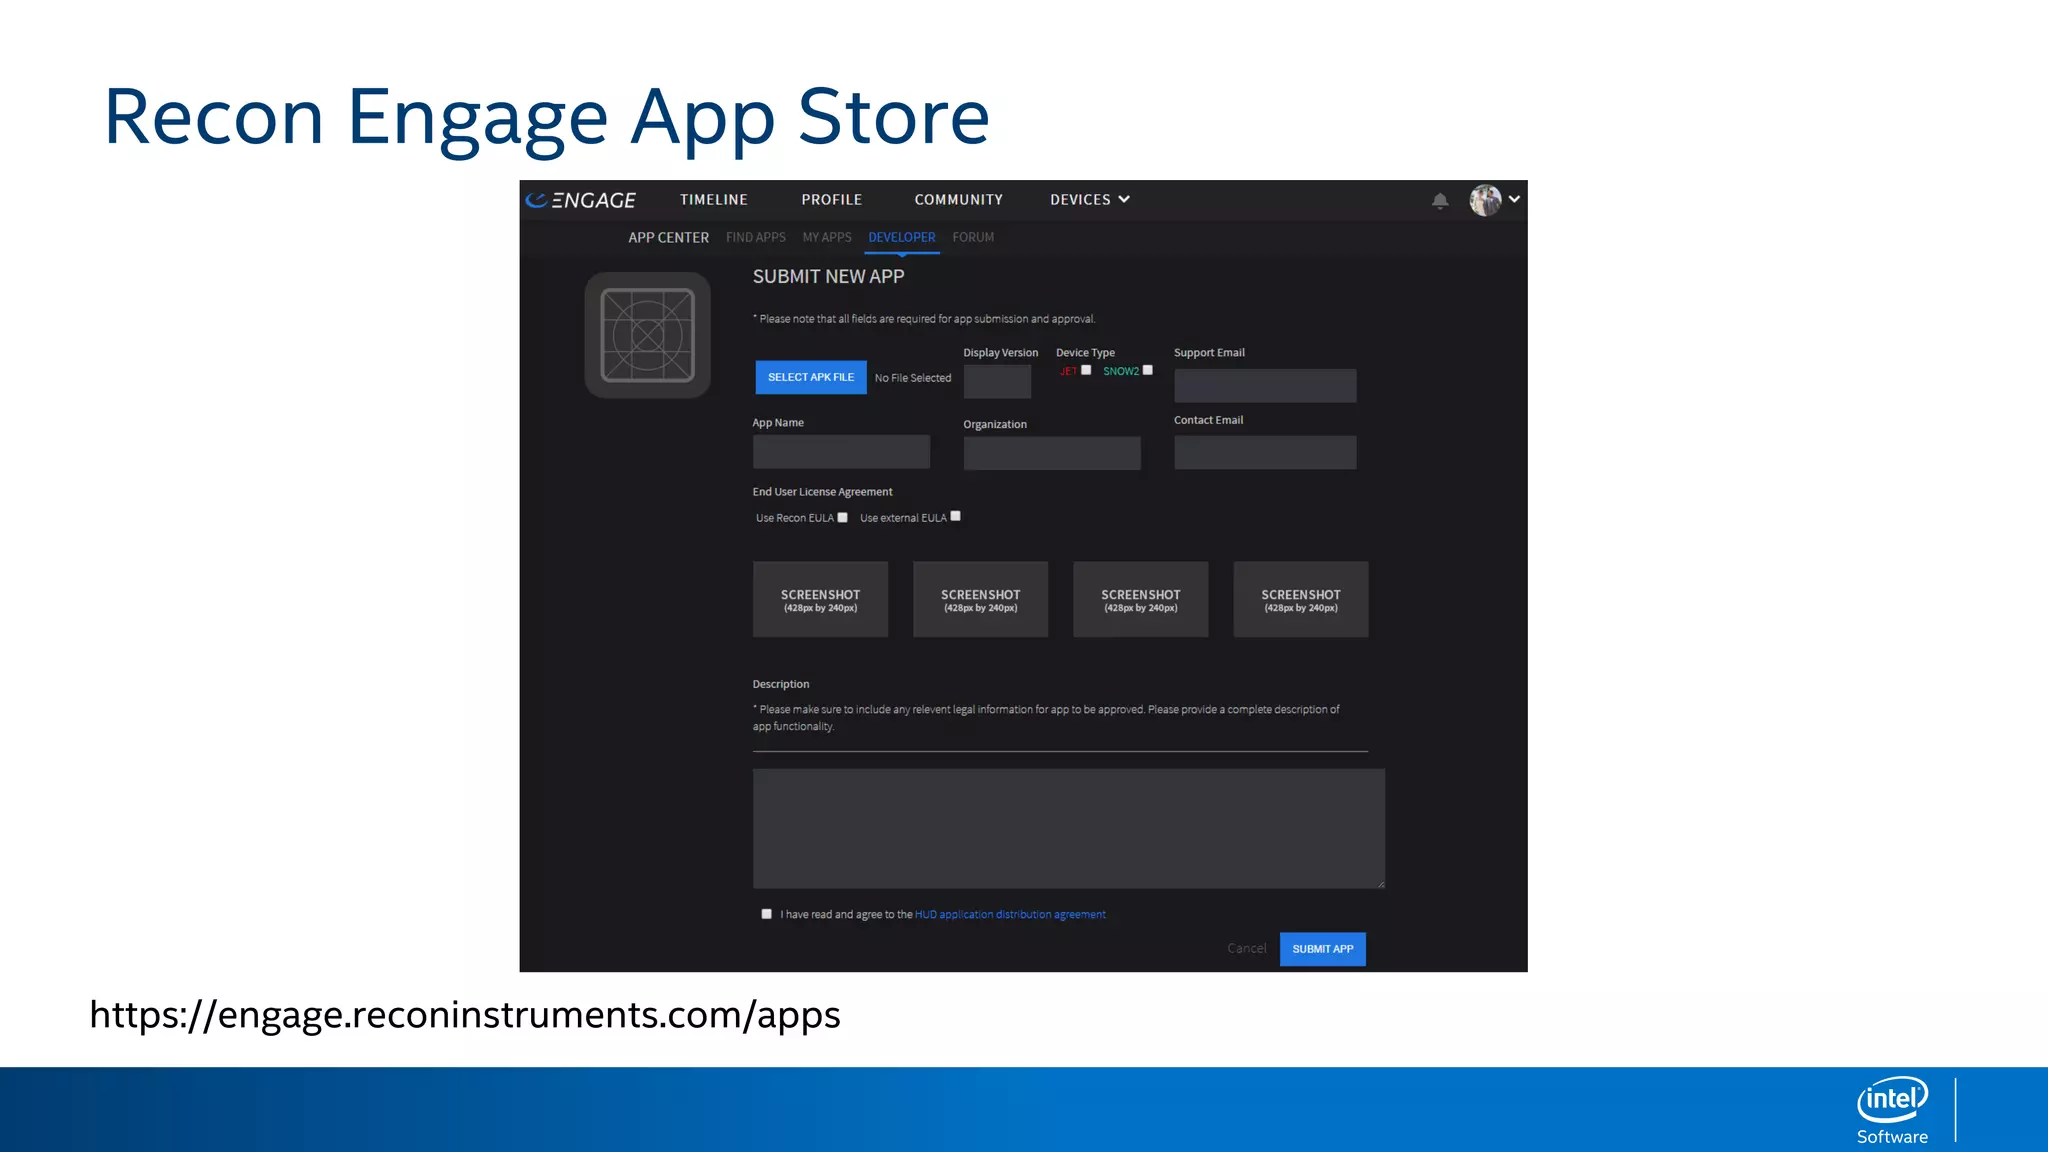Open the Profile menu
Screen dimensions: 2048x1152
click(832, 200)
